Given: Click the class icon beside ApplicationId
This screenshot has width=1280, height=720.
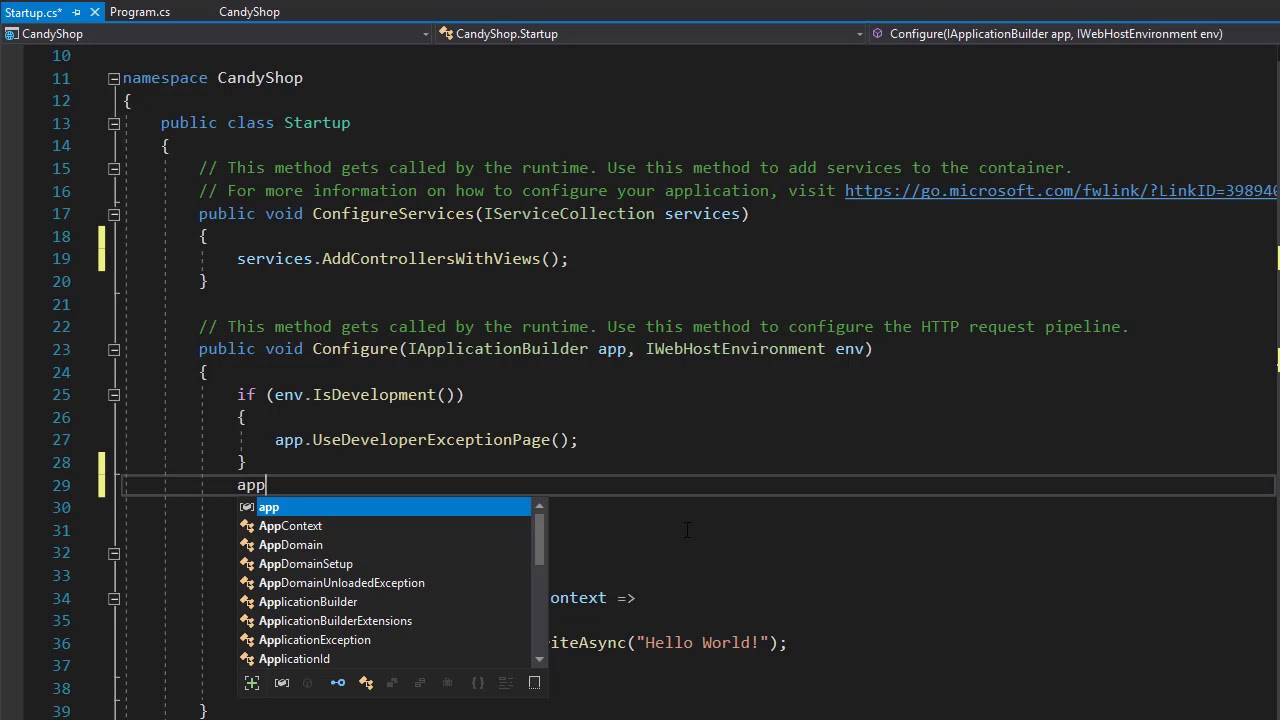Looking at the screenshot, I should (x=247, y=659).
